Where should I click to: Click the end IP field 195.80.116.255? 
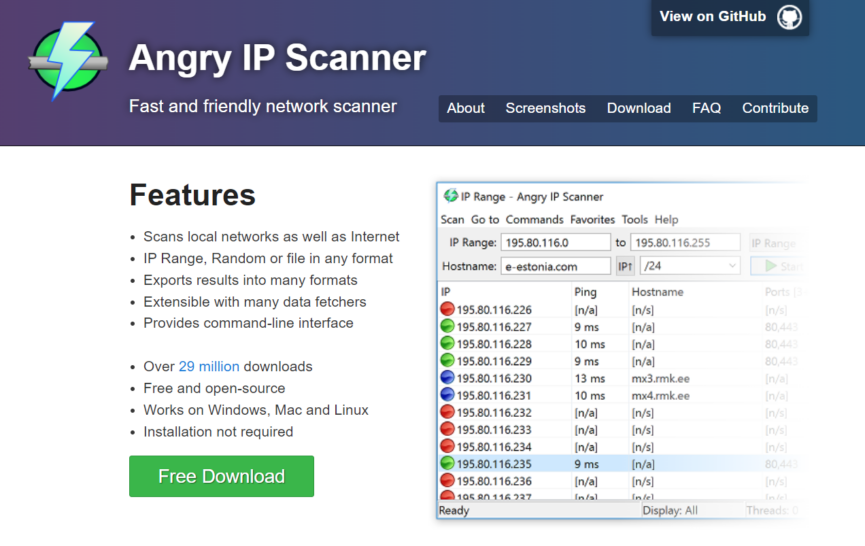(685, 243)
